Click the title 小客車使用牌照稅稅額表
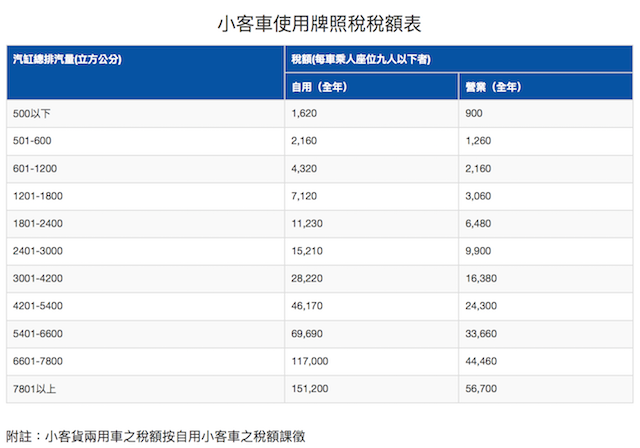640x448 pixels. click(x=319, y=21)
